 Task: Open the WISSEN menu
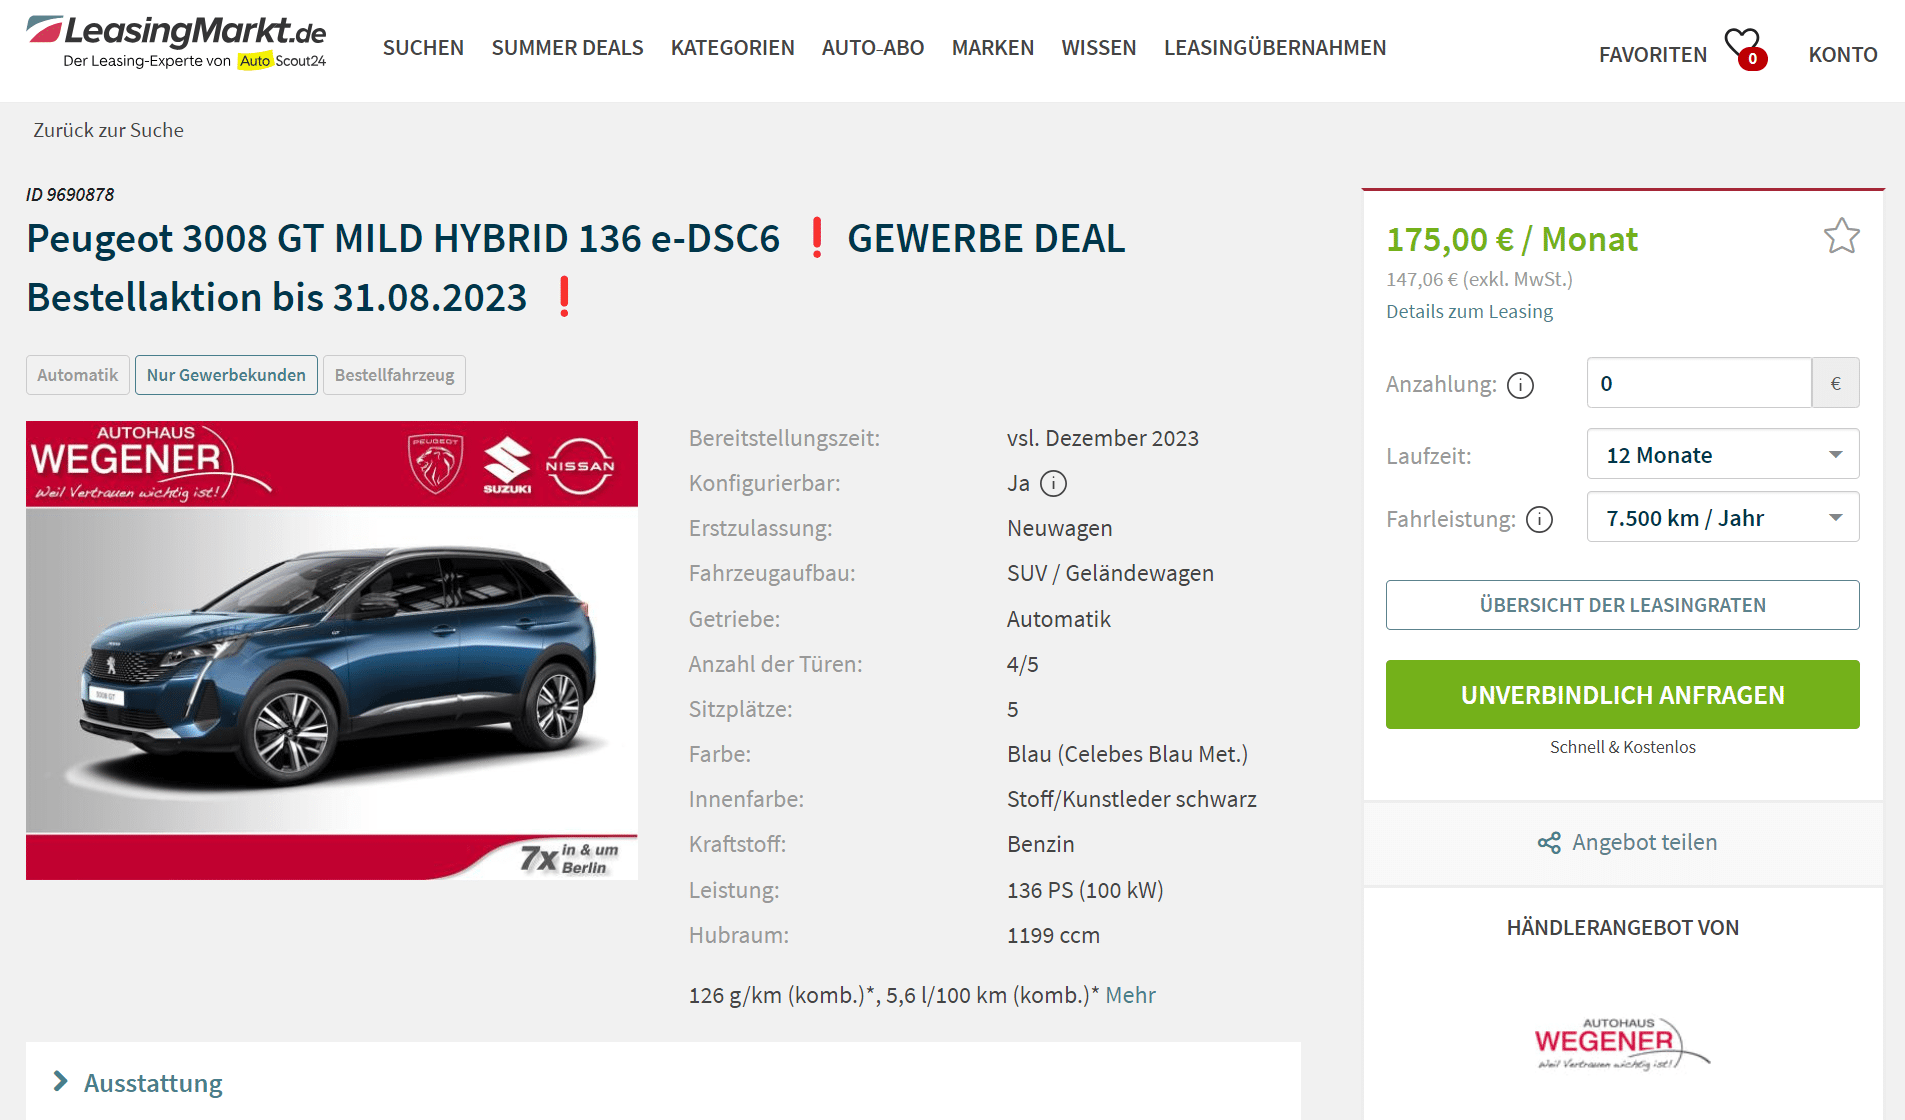1099,48
